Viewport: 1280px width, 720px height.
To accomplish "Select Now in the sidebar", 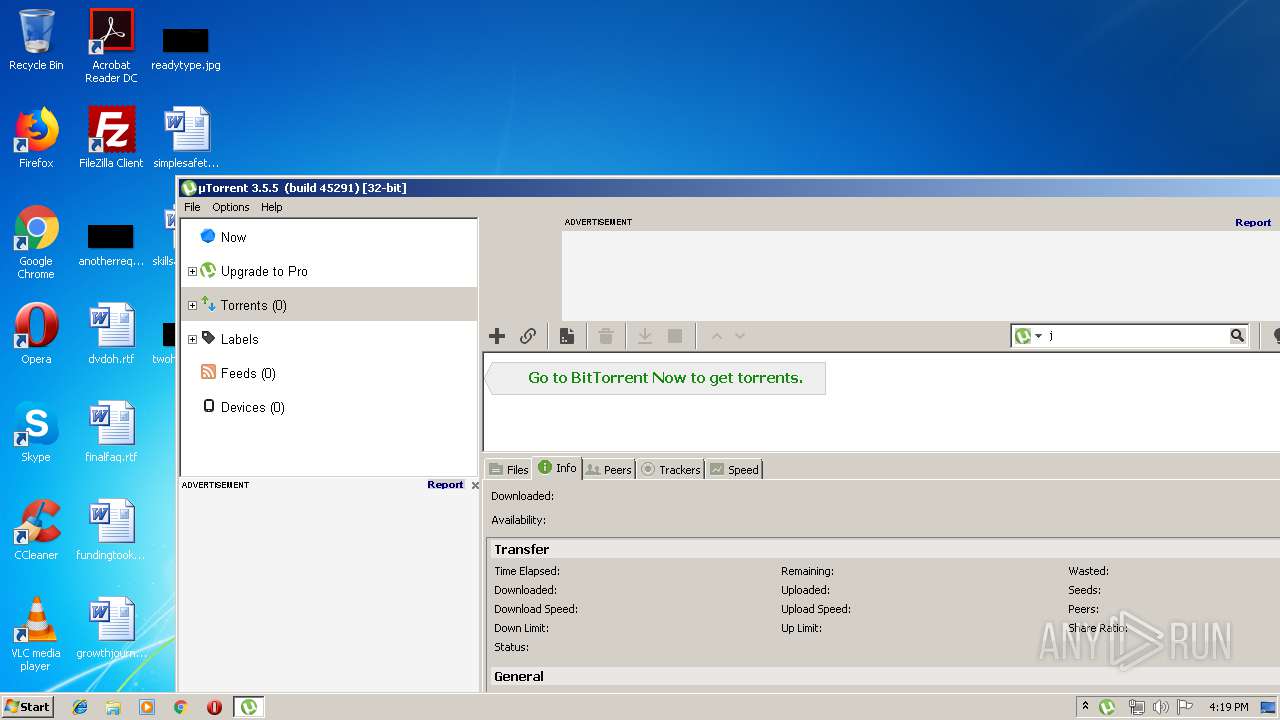I will (x=233, y=237).
